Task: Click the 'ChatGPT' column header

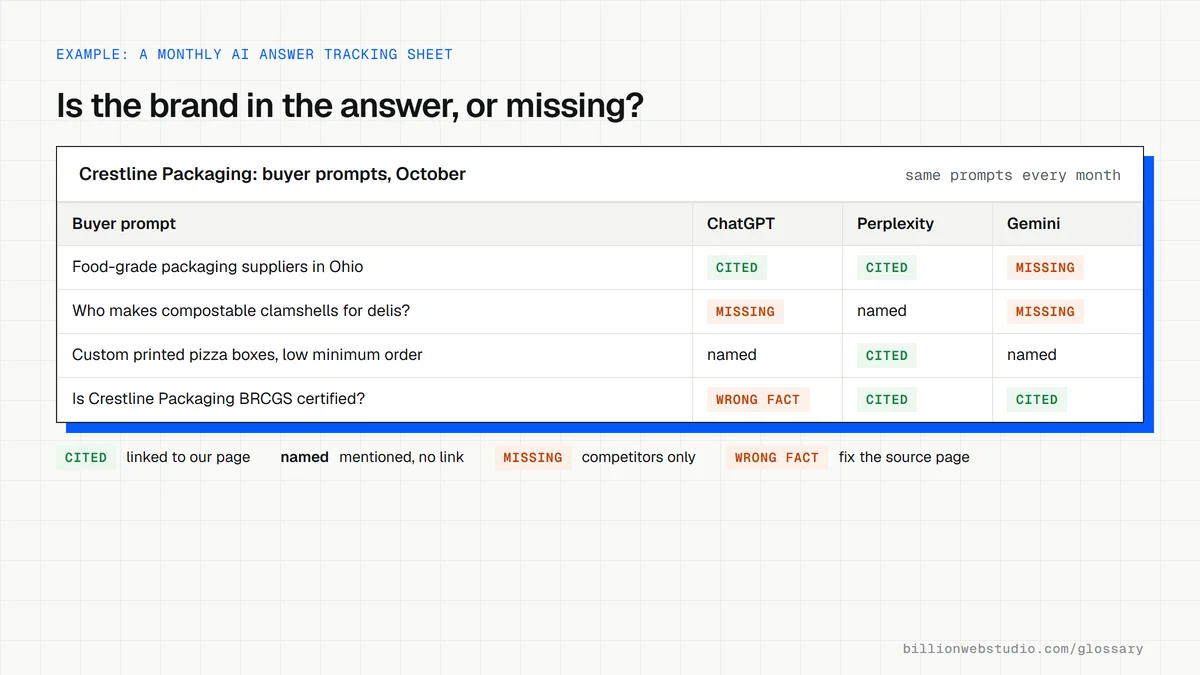Action: pos(741,224)
